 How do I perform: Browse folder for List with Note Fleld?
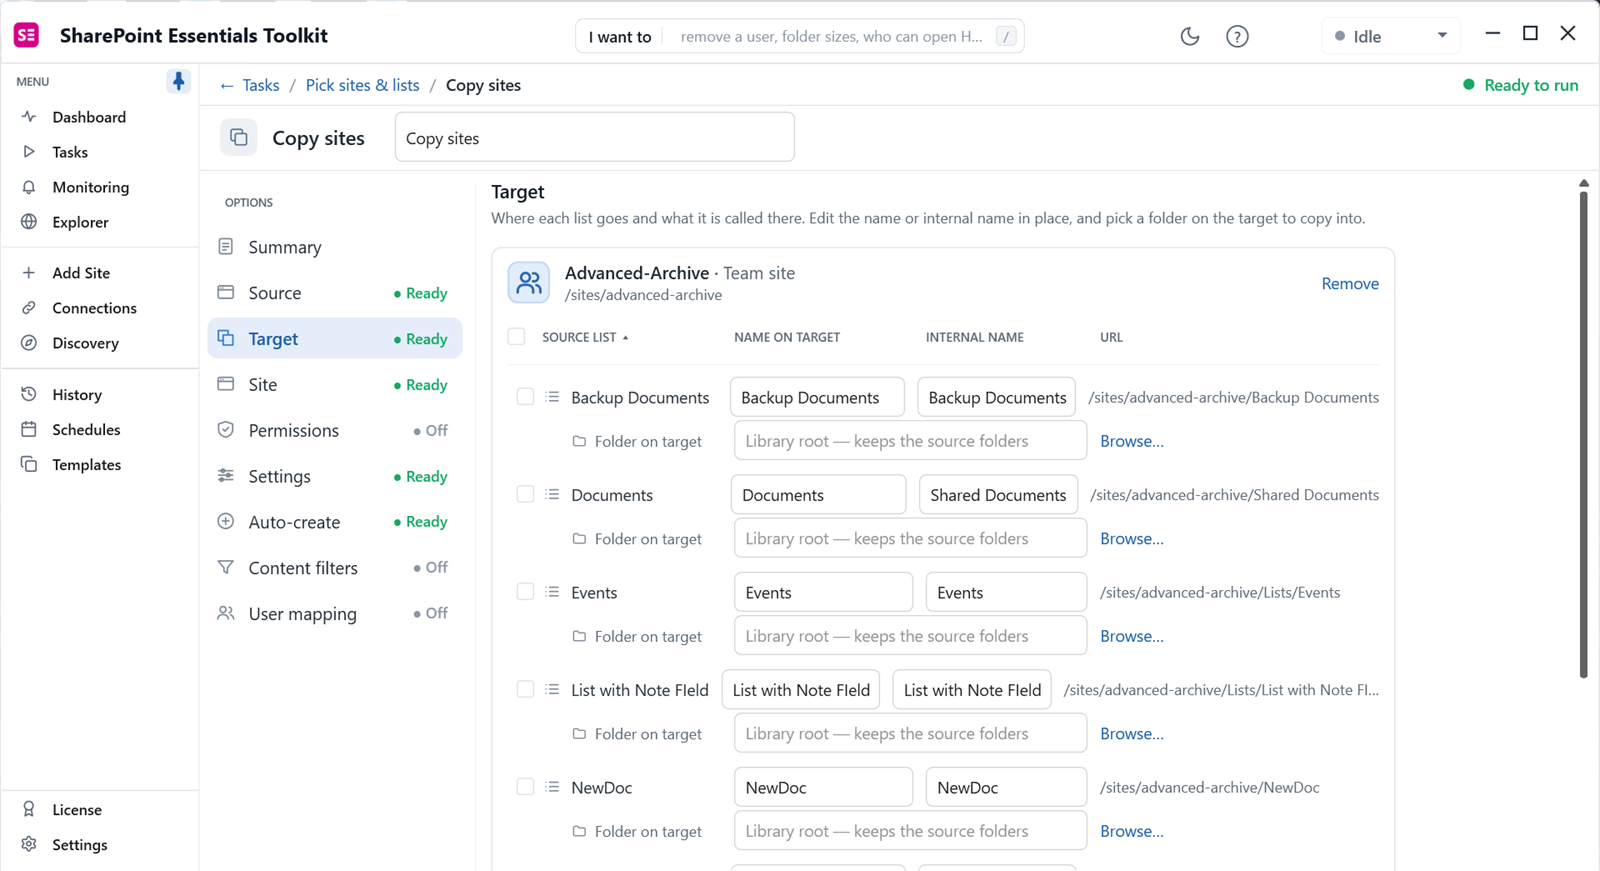[1132, 733]
